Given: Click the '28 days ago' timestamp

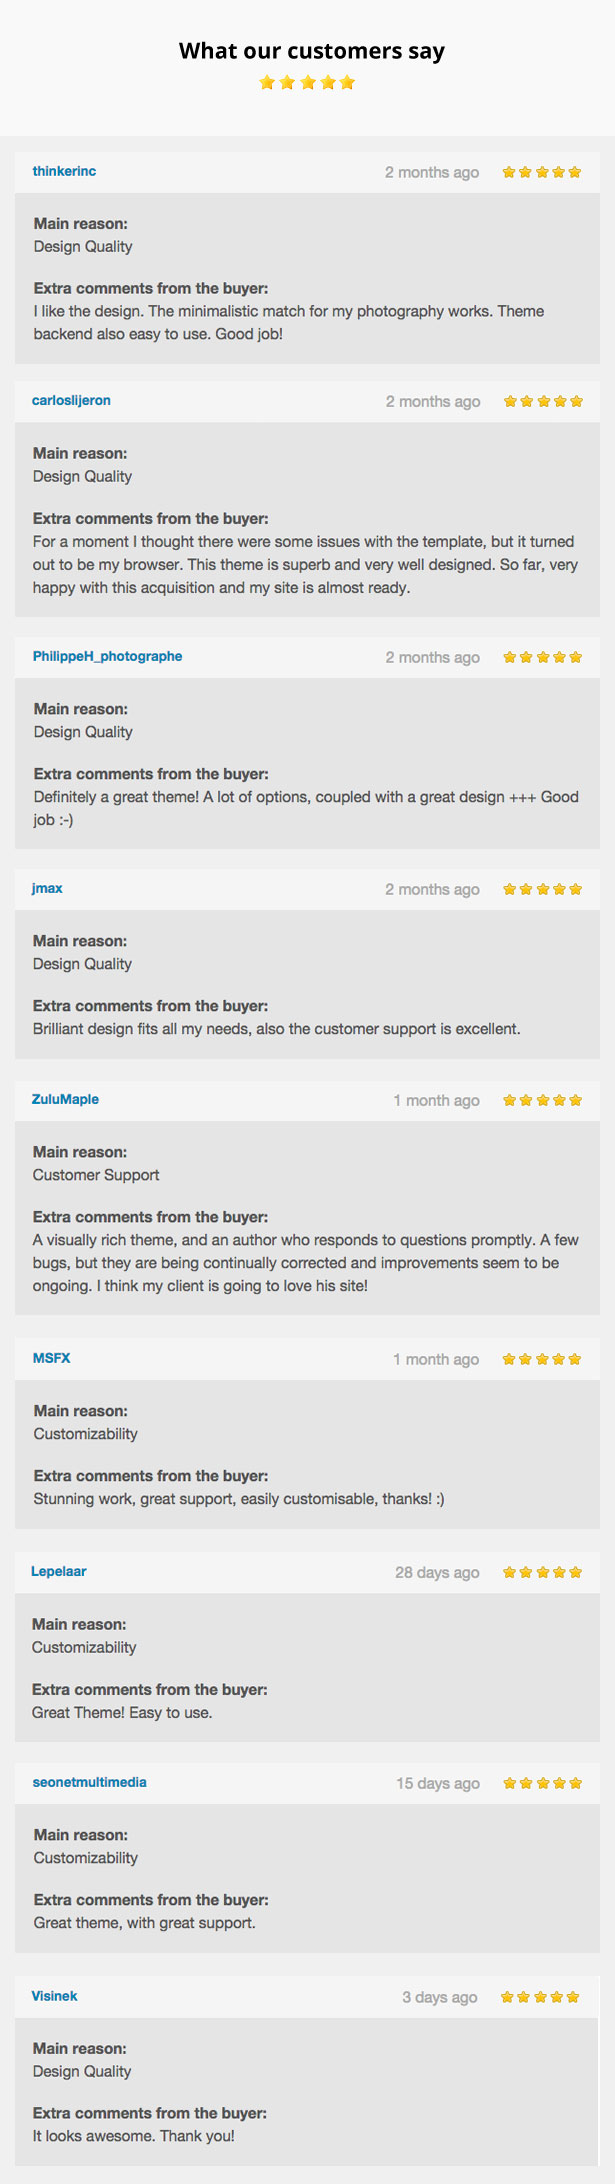Looking at the screenshot, I should click(437, 1572).
